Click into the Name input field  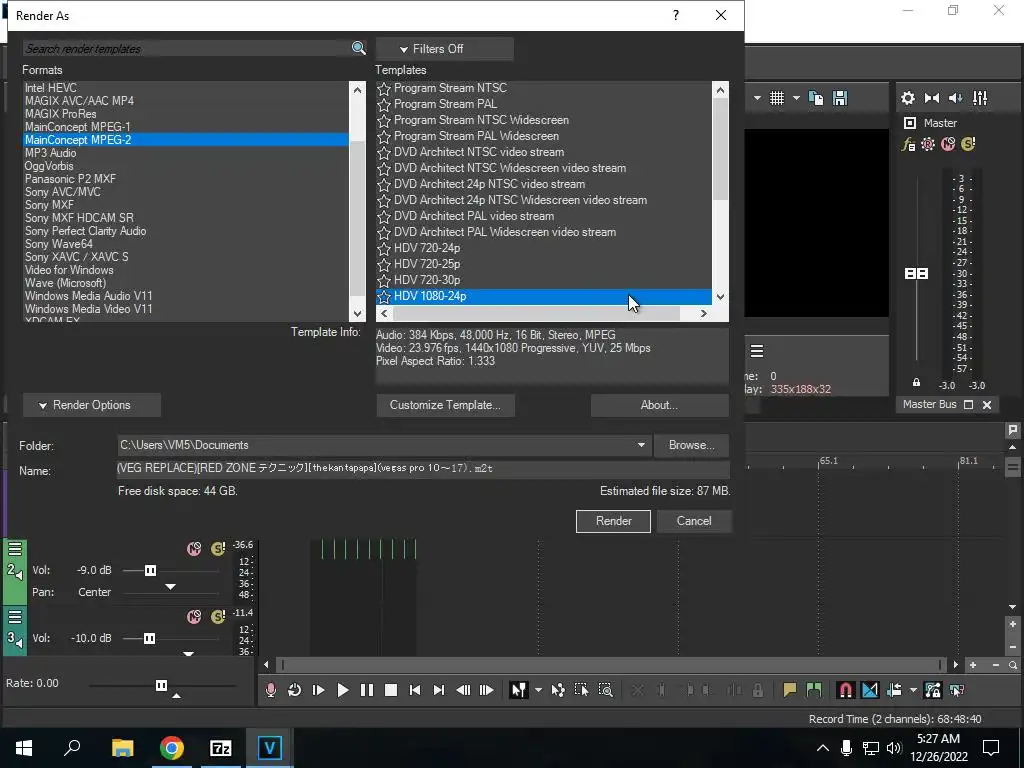click(x=423, y=468)
